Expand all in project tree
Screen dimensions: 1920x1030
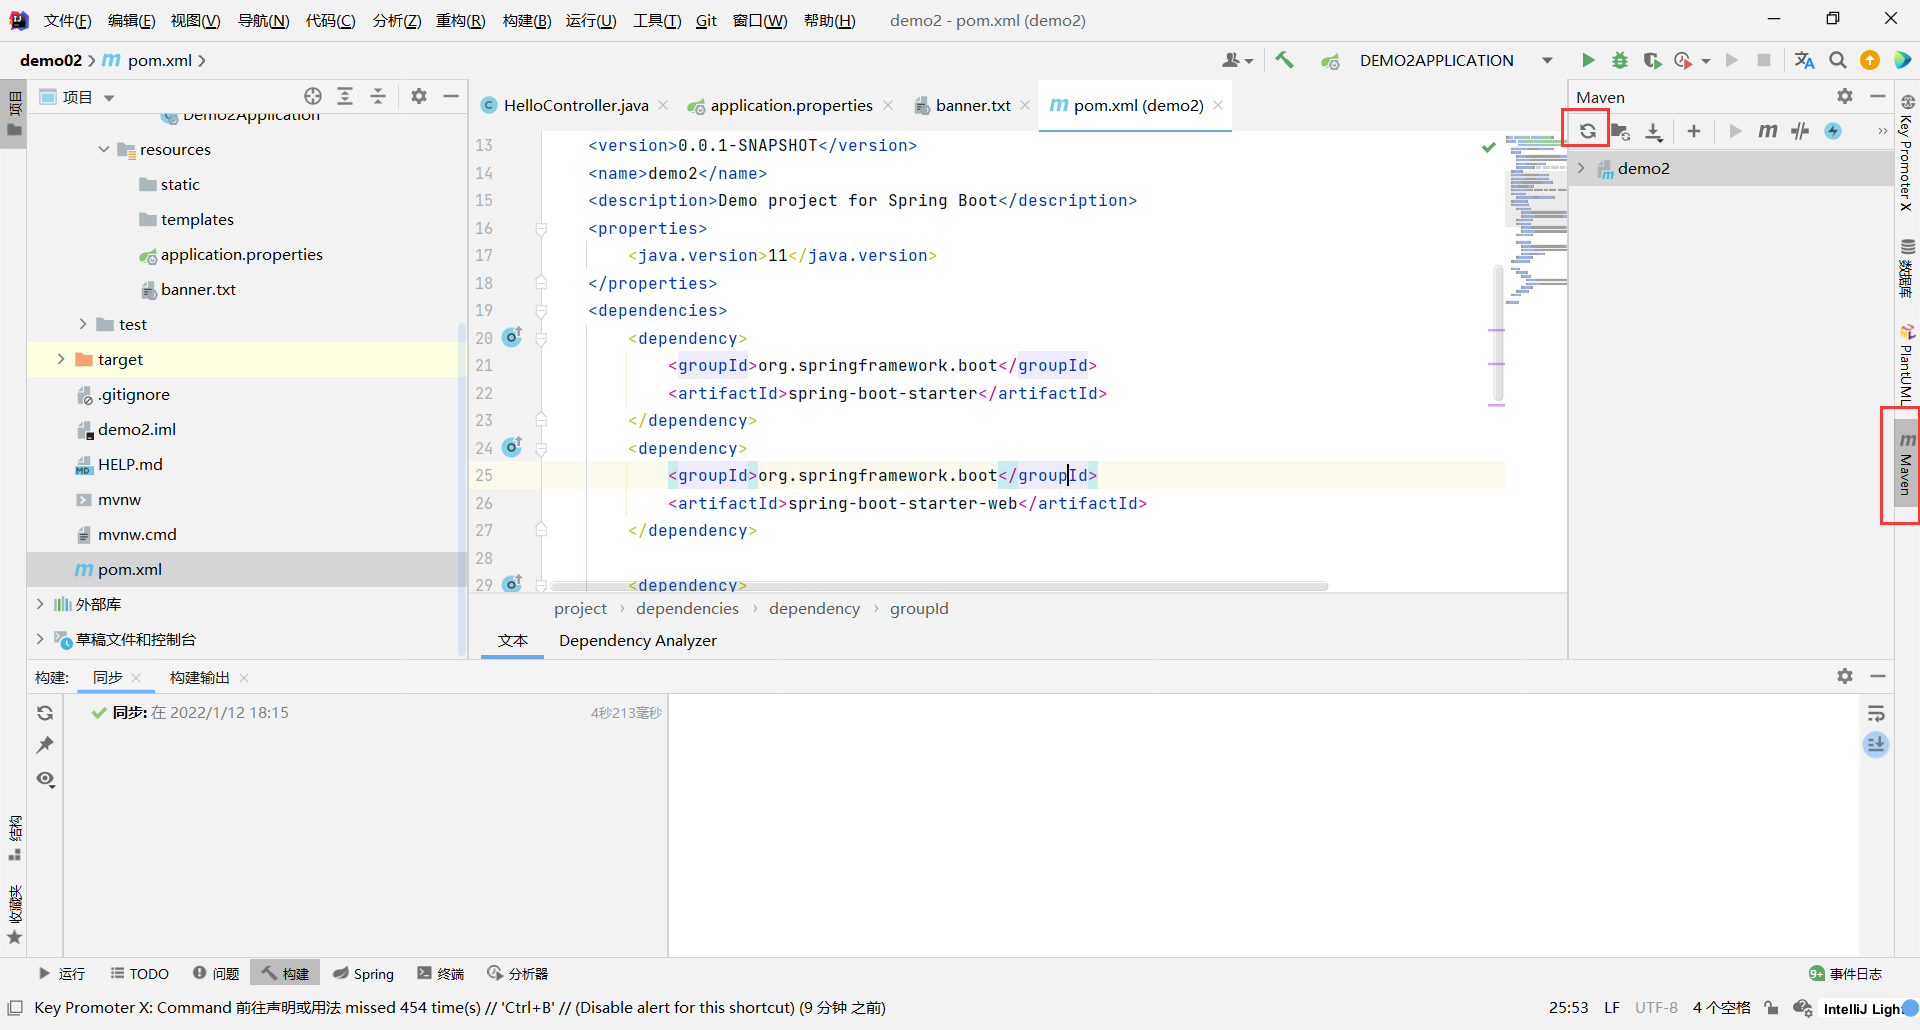345,96
